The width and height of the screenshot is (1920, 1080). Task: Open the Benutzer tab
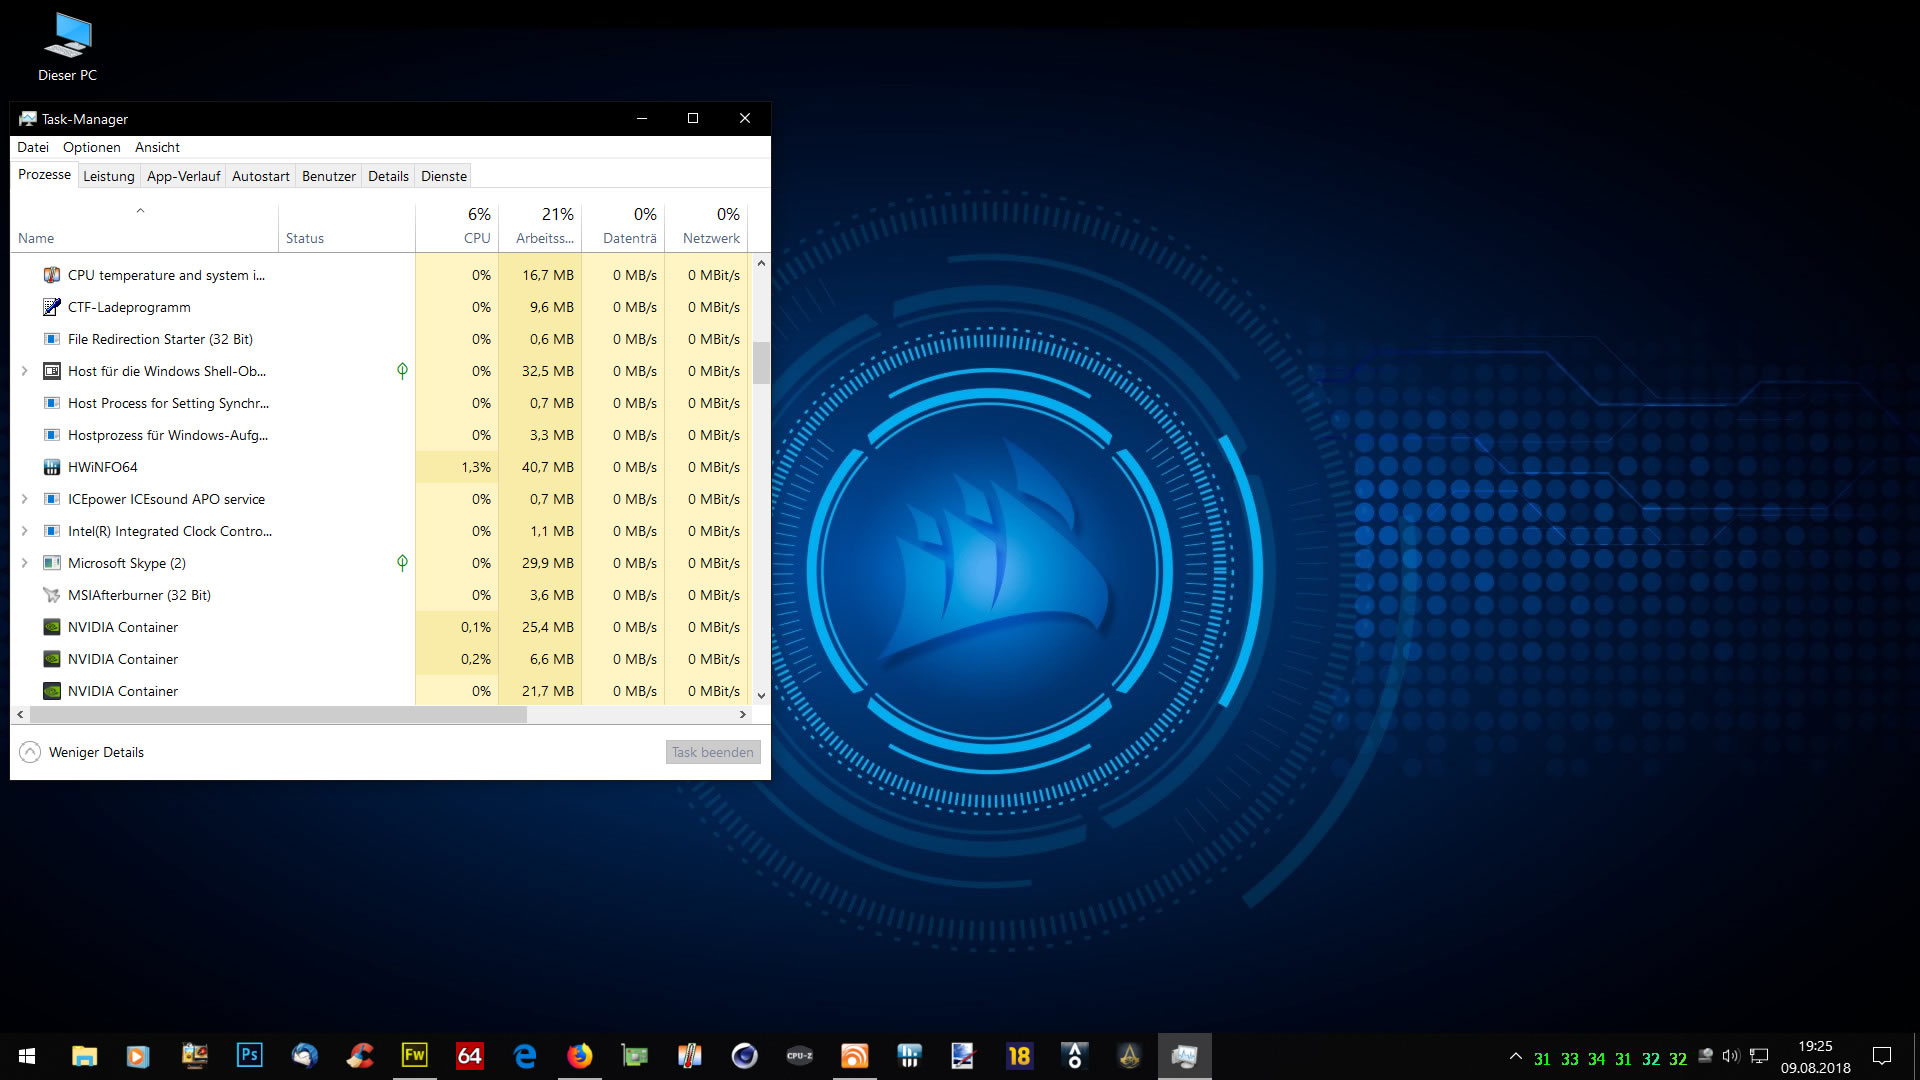[x=329, y=176]
